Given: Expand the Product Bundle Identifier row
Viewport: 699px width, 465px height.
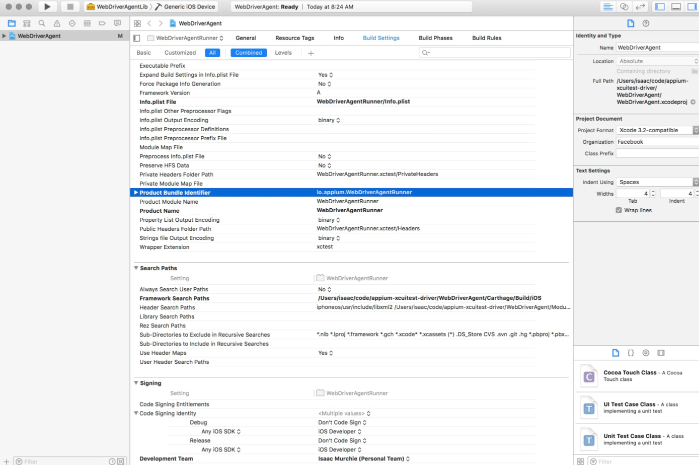Looking at the screenshot, I should (135, 191).
